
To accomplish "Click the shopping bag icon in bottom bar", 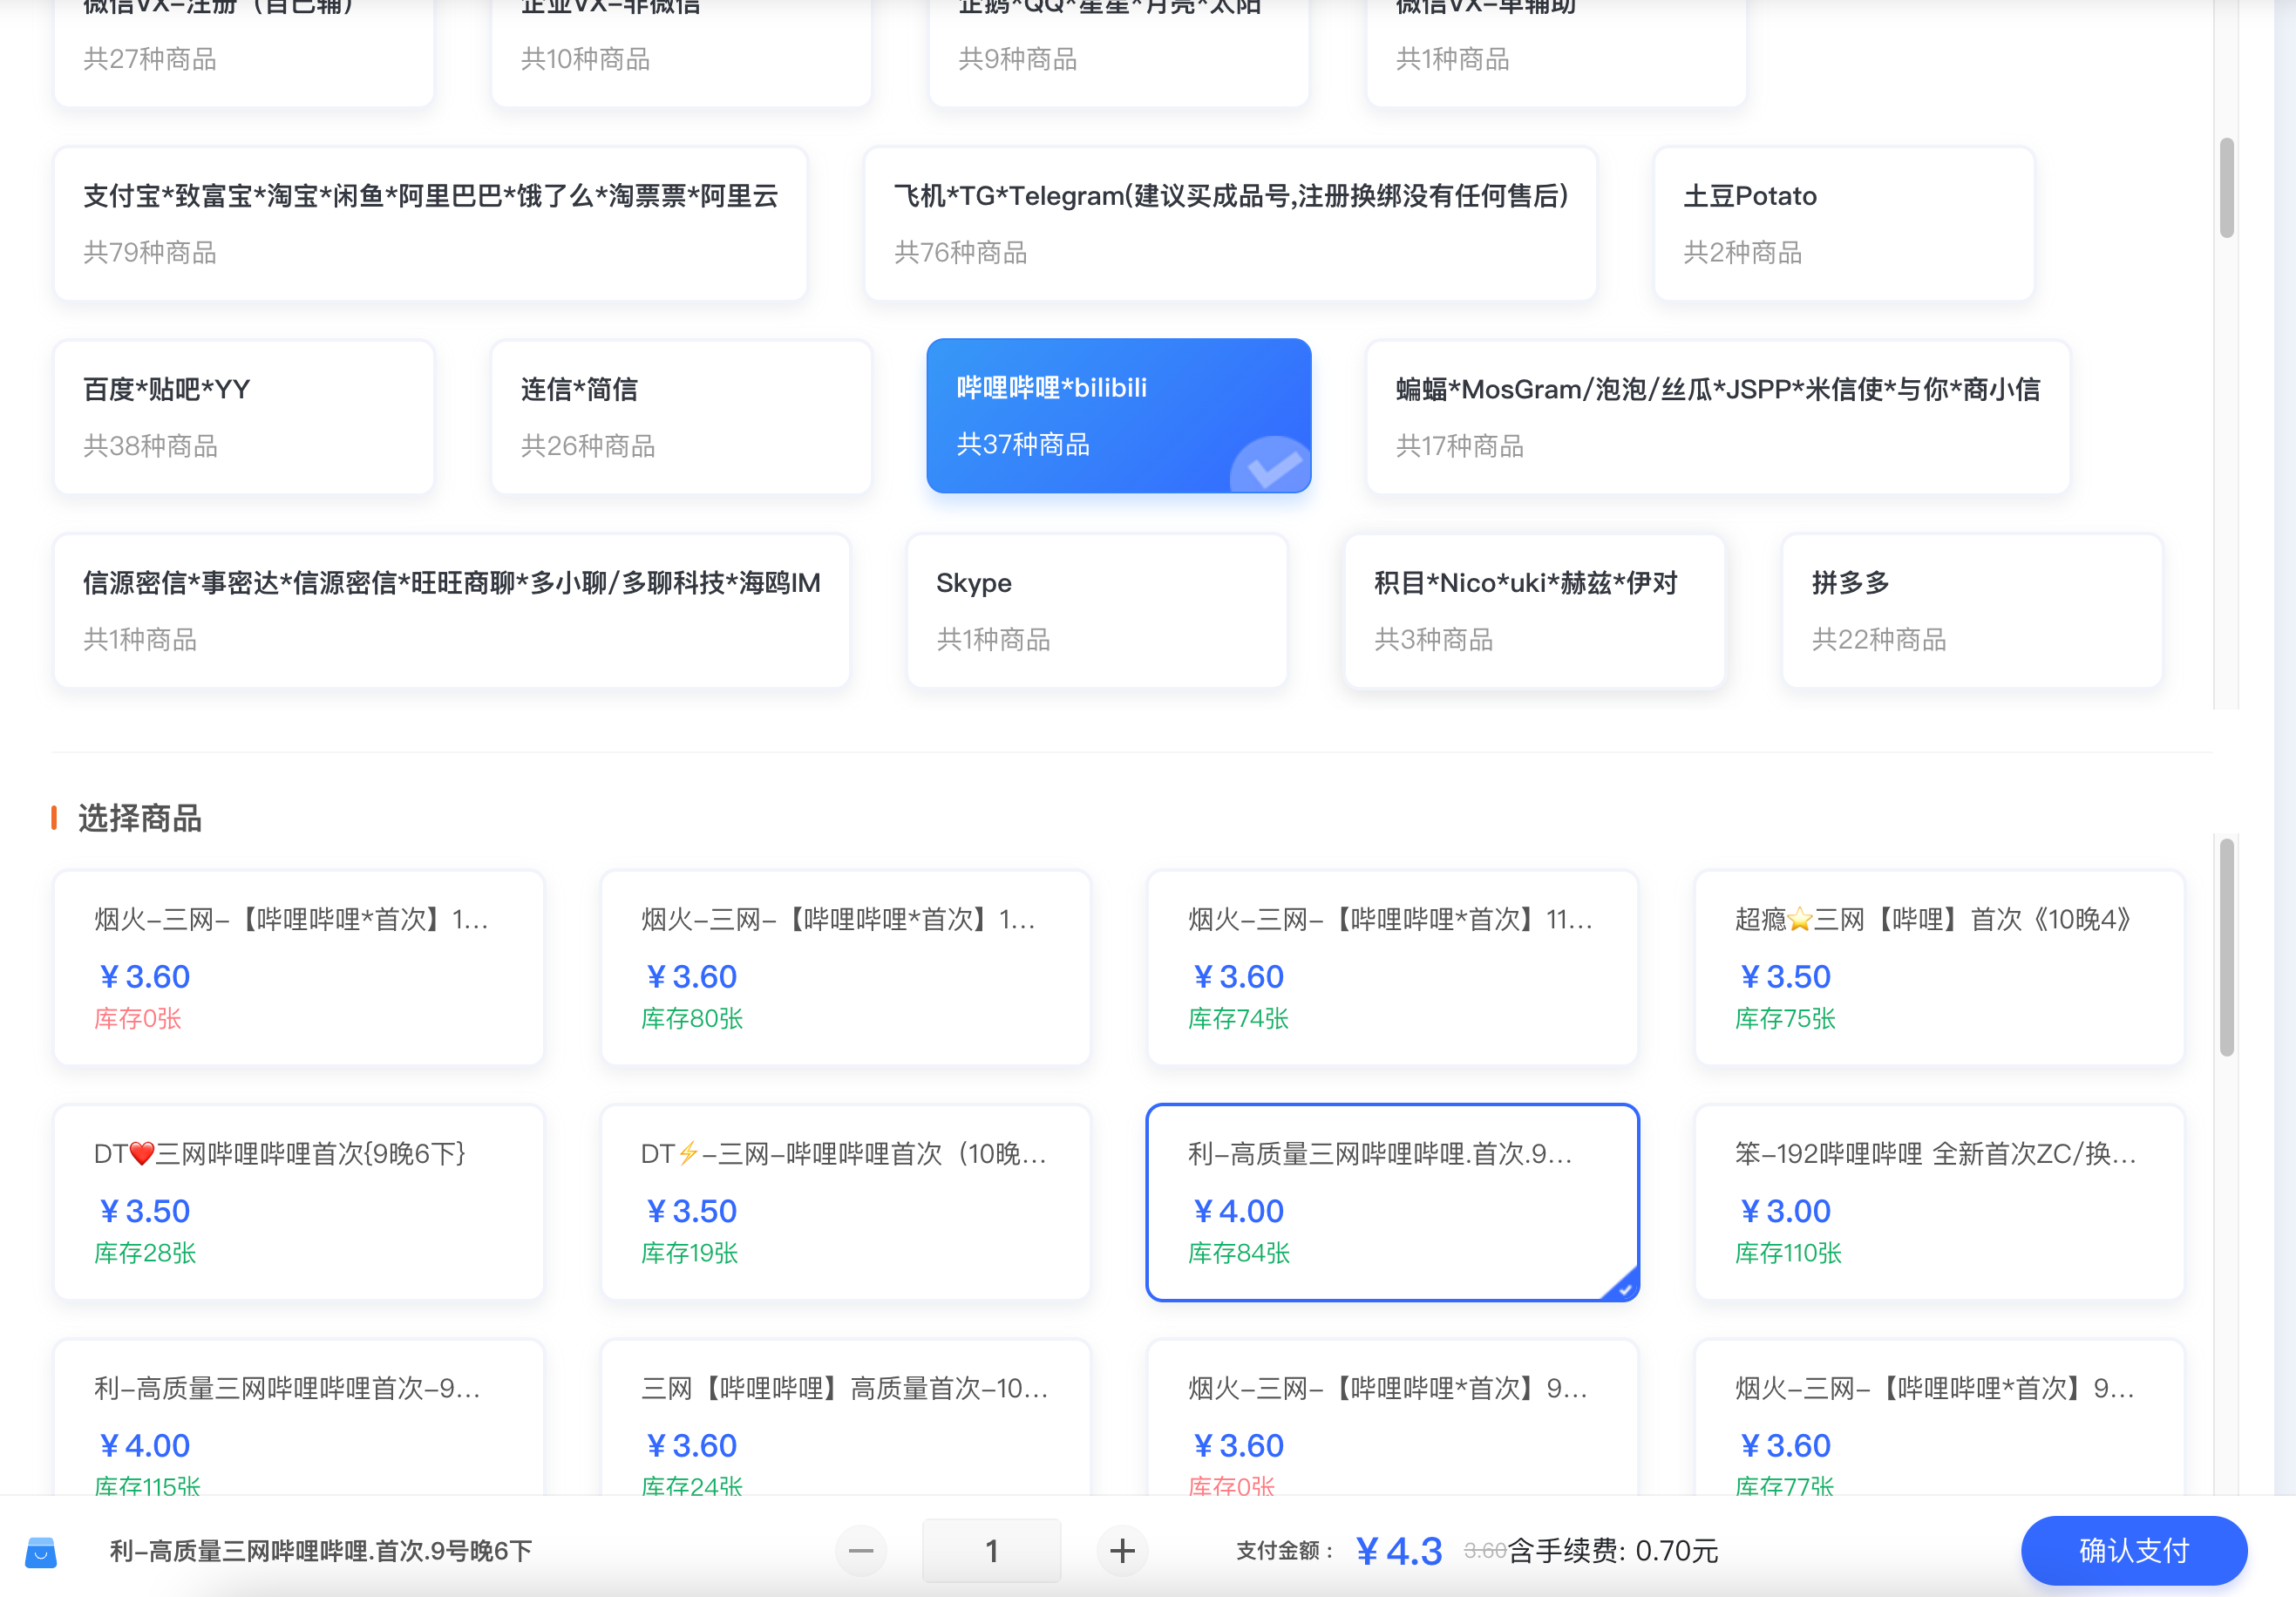I will click(x=41, y=1551).
